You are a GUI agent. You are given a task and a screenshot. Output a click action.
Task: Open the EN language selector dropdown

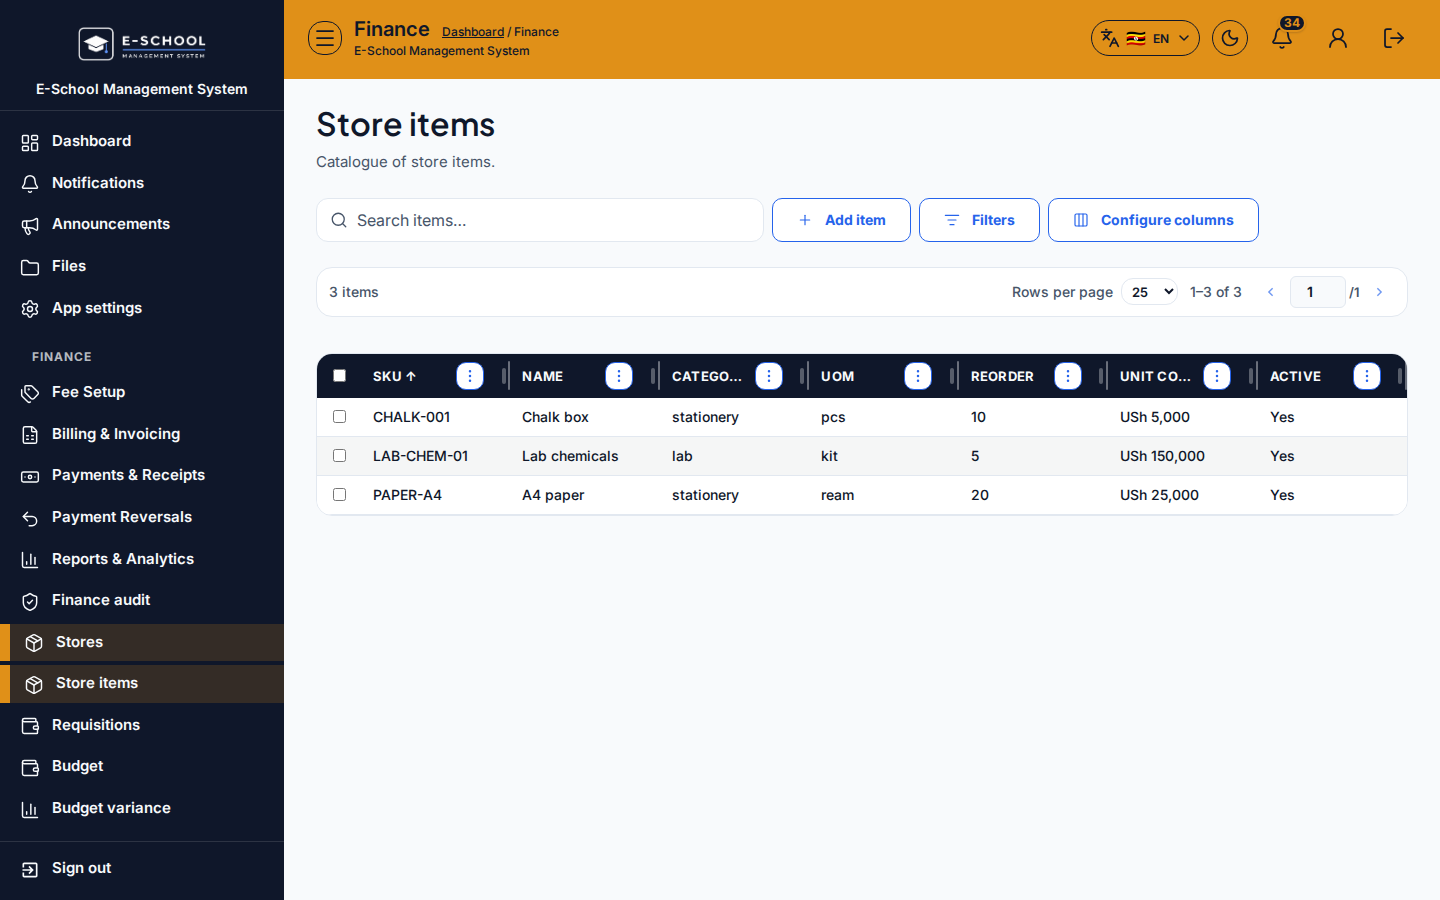tap(1145, 38)
